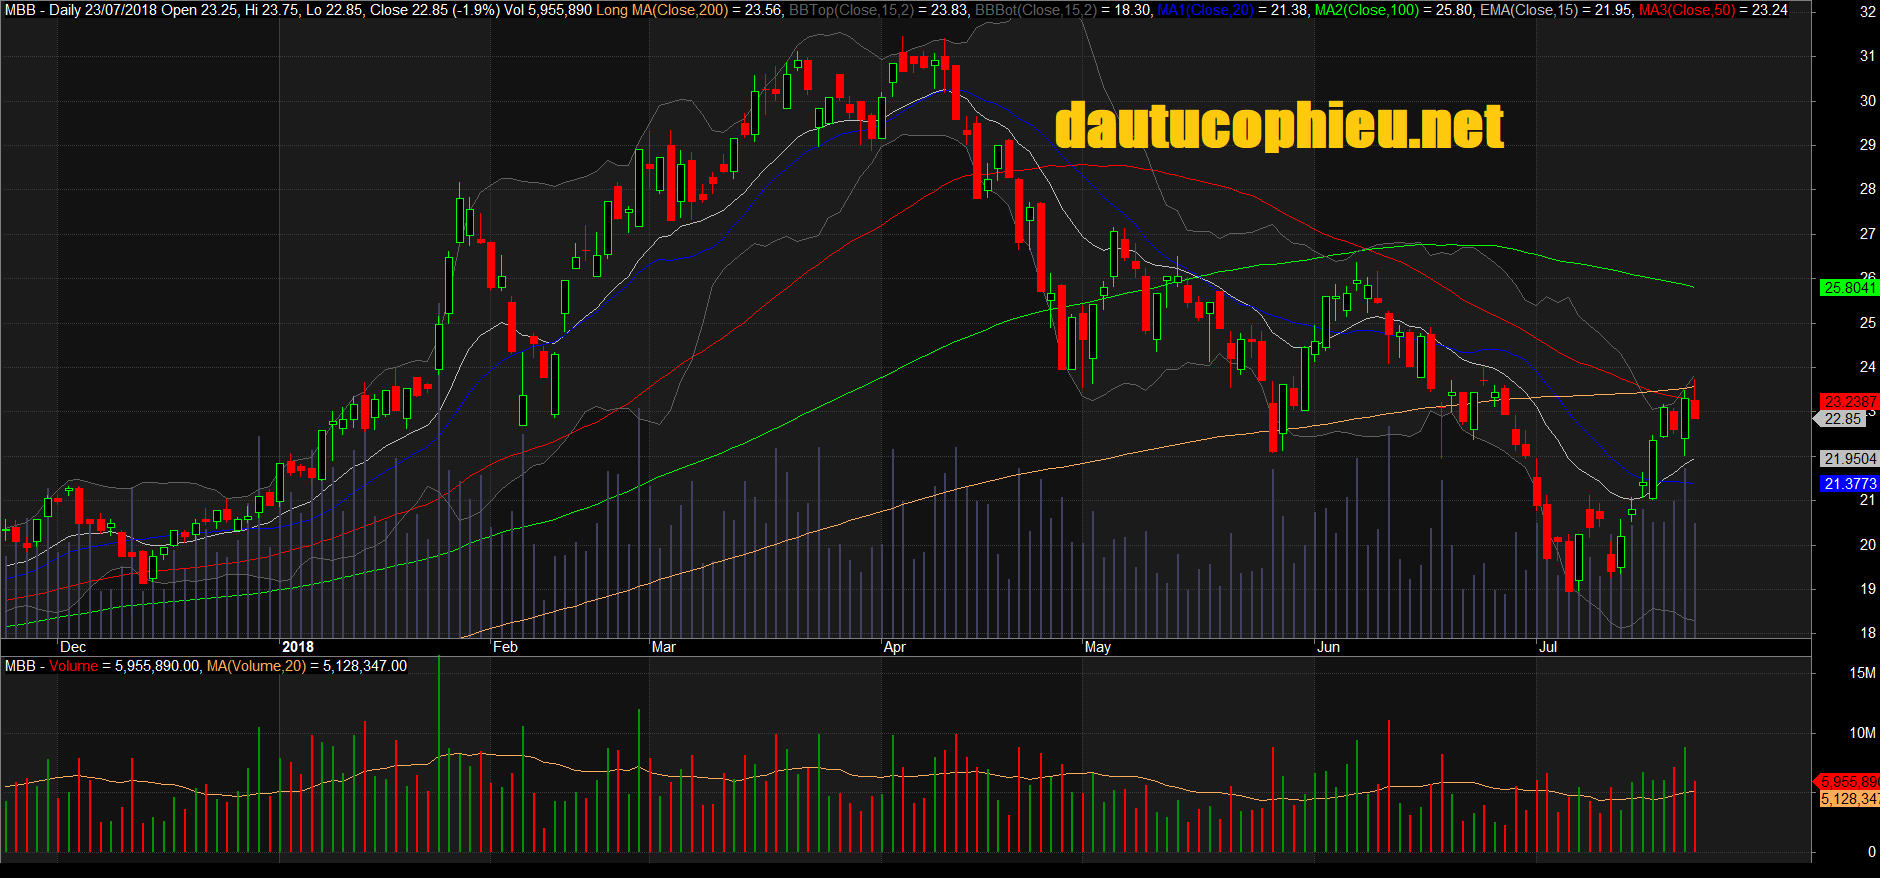Click the Feb month marker on time axis
Screen dimensions: 1880x878
pyautogui.click(x=505, y=647)
